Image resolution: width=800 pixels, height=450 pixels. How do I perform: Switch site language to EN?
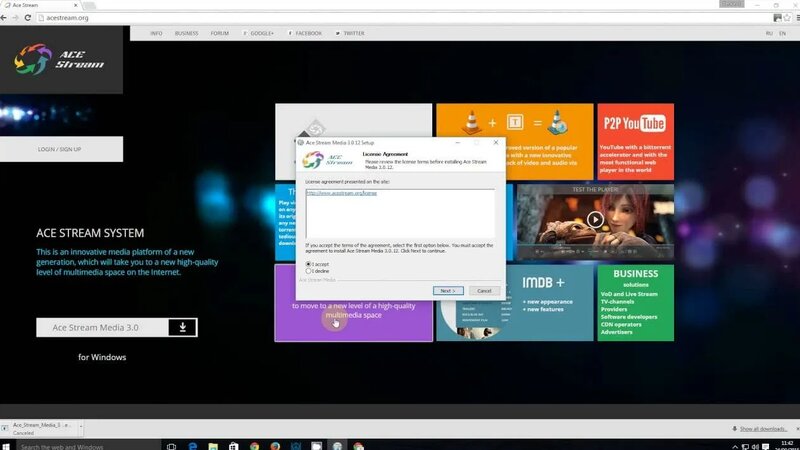782,33
